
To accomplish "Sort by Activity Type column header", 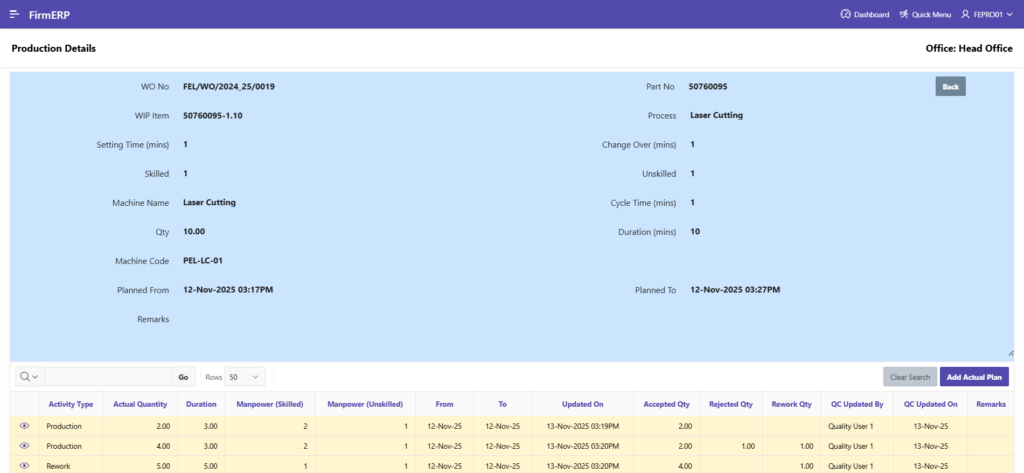I will pyautogui.click(x=71, y=404).
